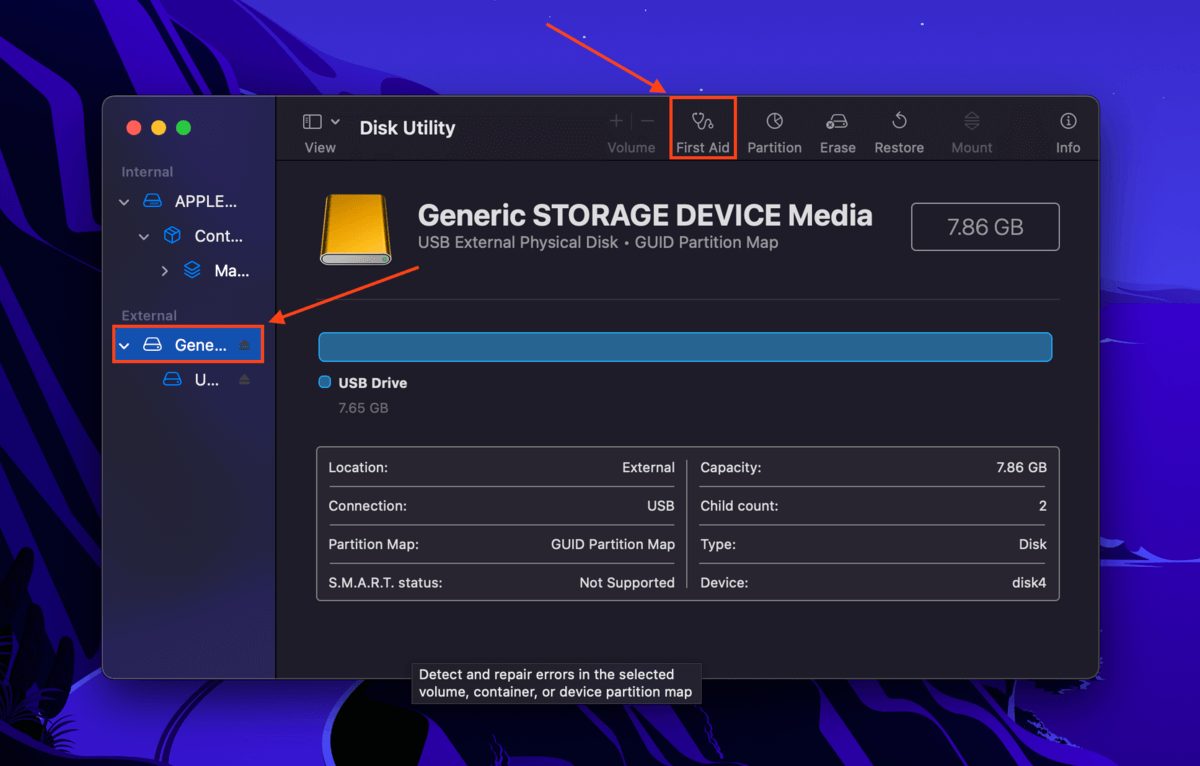Collapse the Gene... external disk
The image size is (1200, 766).
[x=124, y=345]
